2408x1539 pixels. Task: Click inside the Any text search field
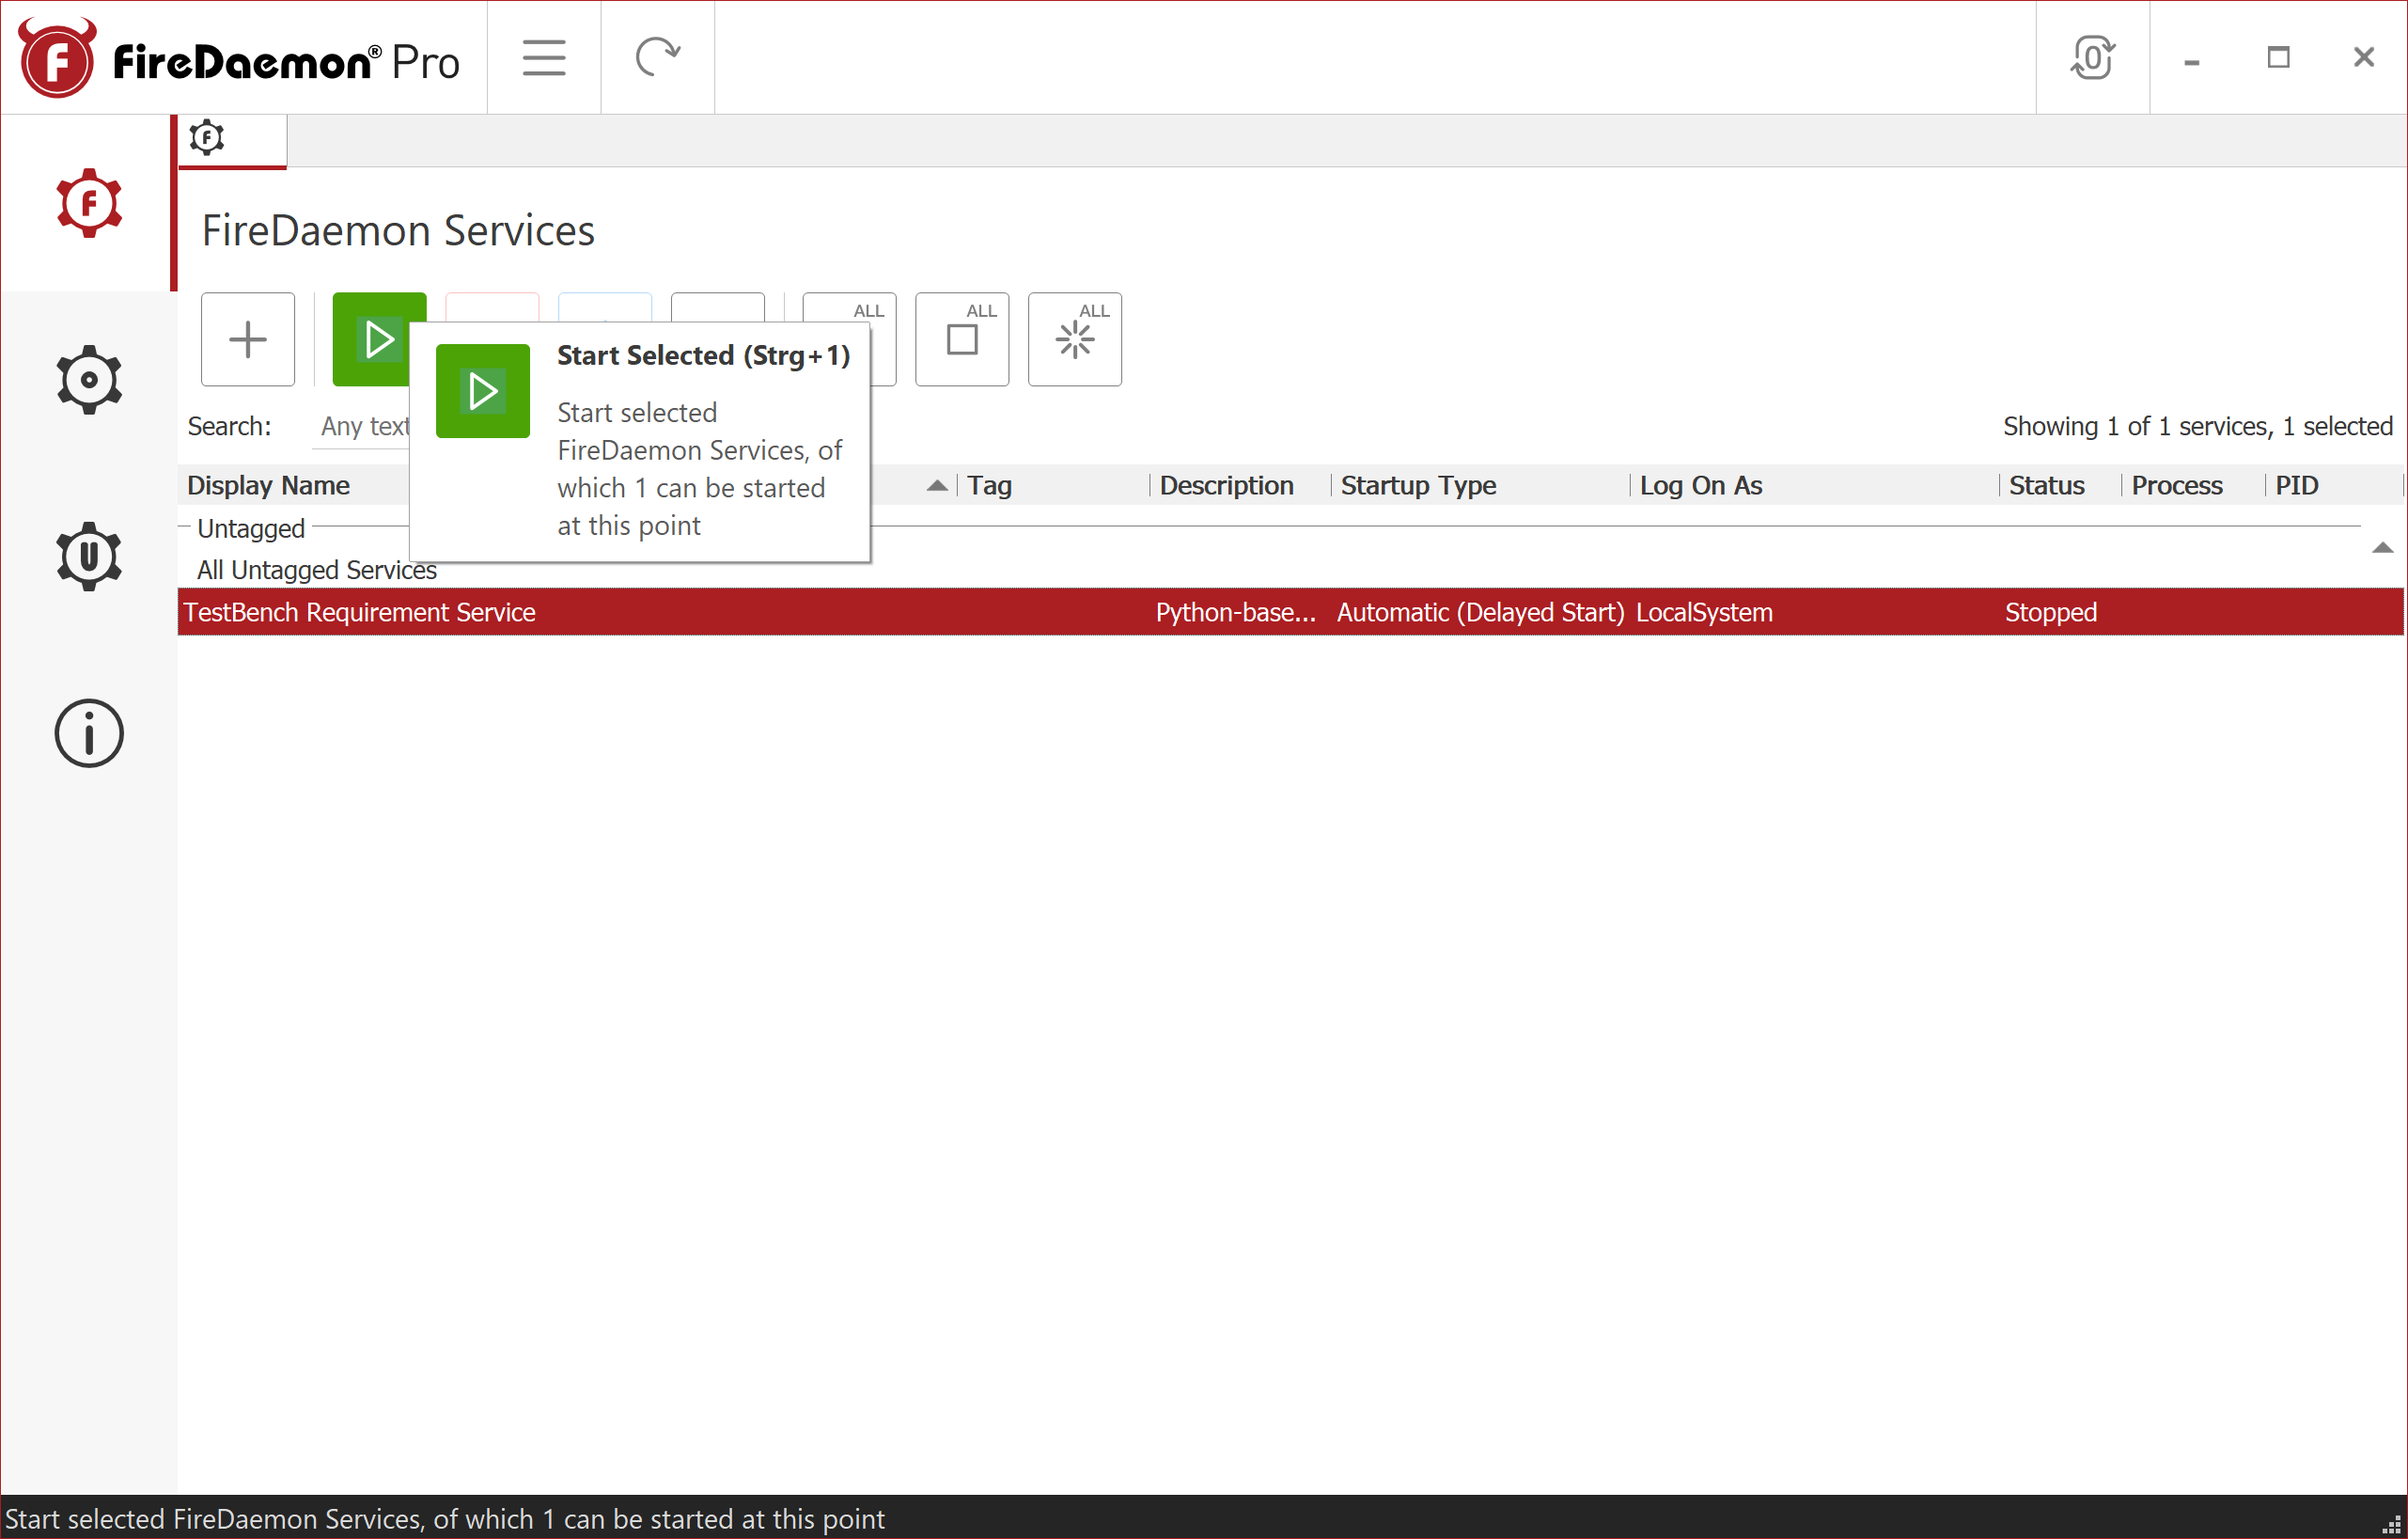coord(365,425)
